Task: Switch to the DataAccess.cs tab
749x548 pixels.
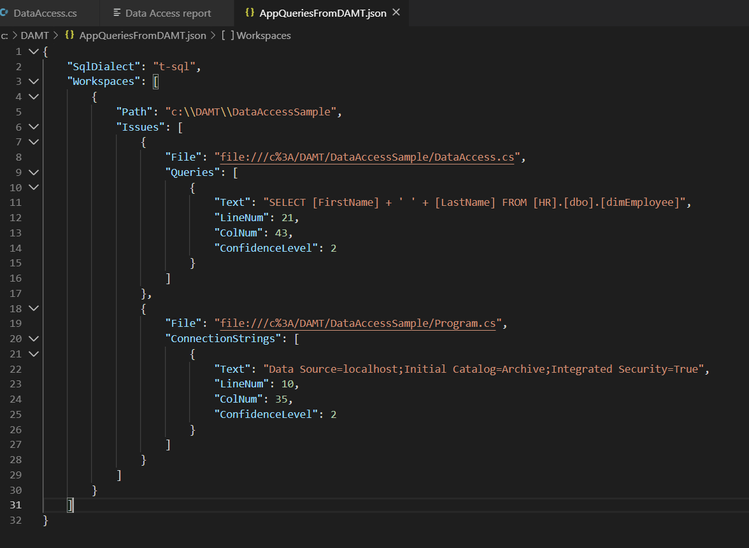Action: pos(44,13)
